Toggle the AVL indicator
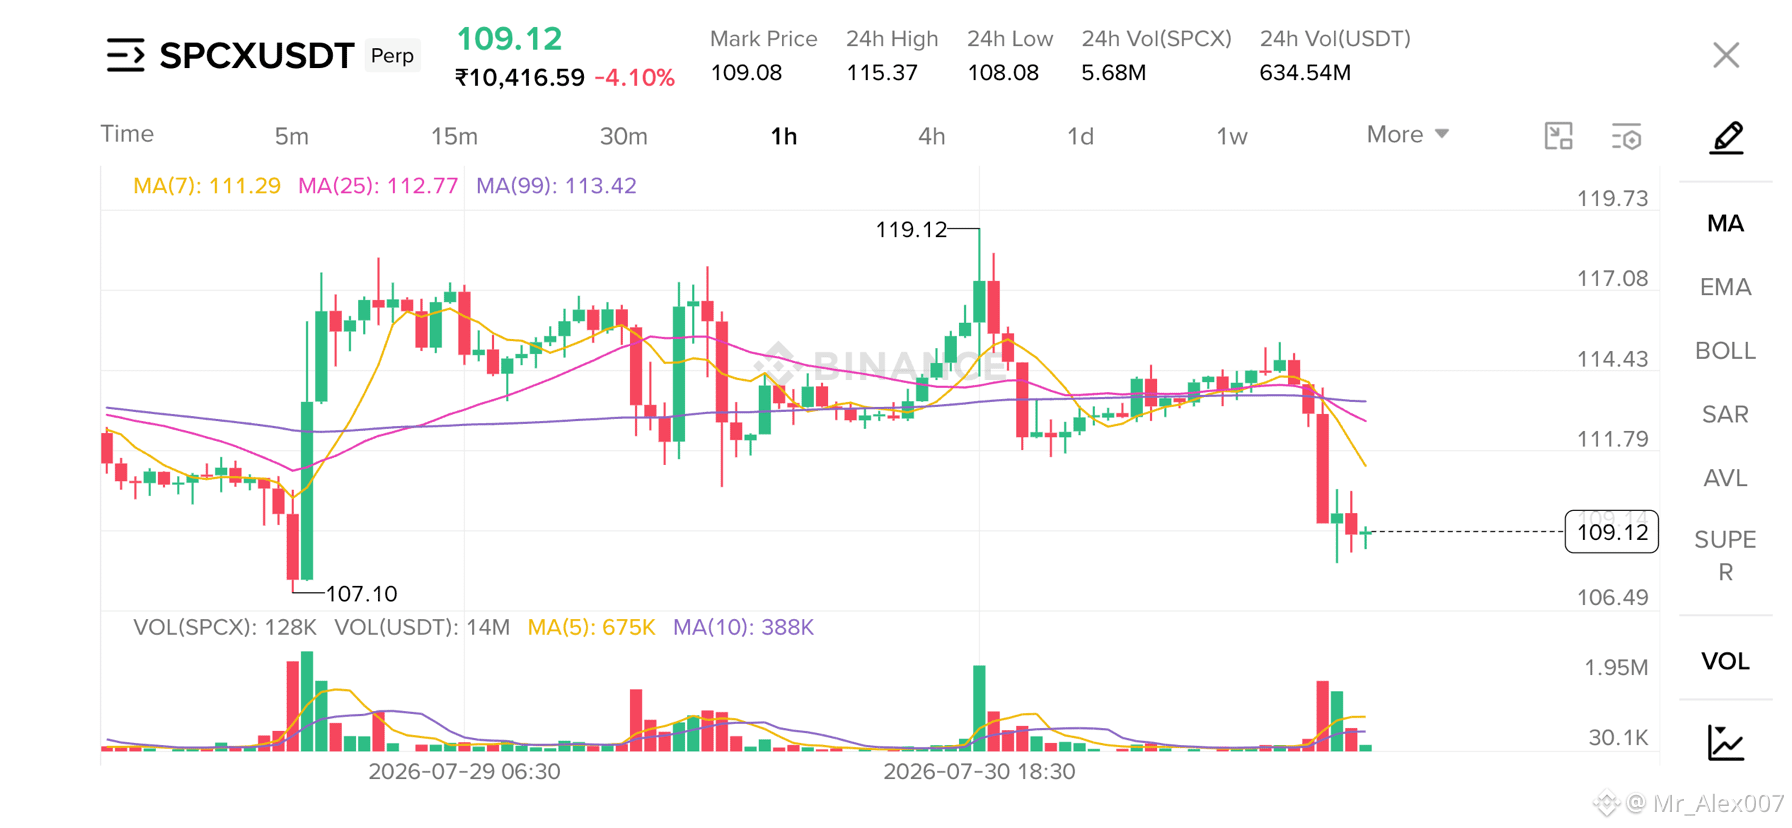Image resolution: width=1792 pixels, height=828 pixels. pyautogui.click(x=1725, y=478)
